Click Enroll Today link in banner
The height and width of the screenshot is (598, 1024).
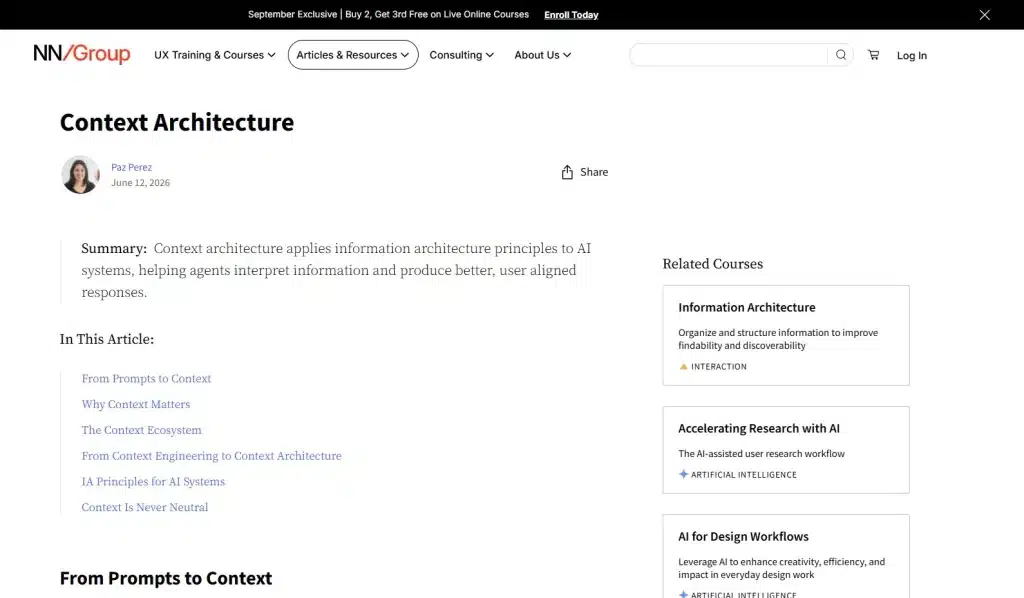pyautogui.click(x=571, y=14)
